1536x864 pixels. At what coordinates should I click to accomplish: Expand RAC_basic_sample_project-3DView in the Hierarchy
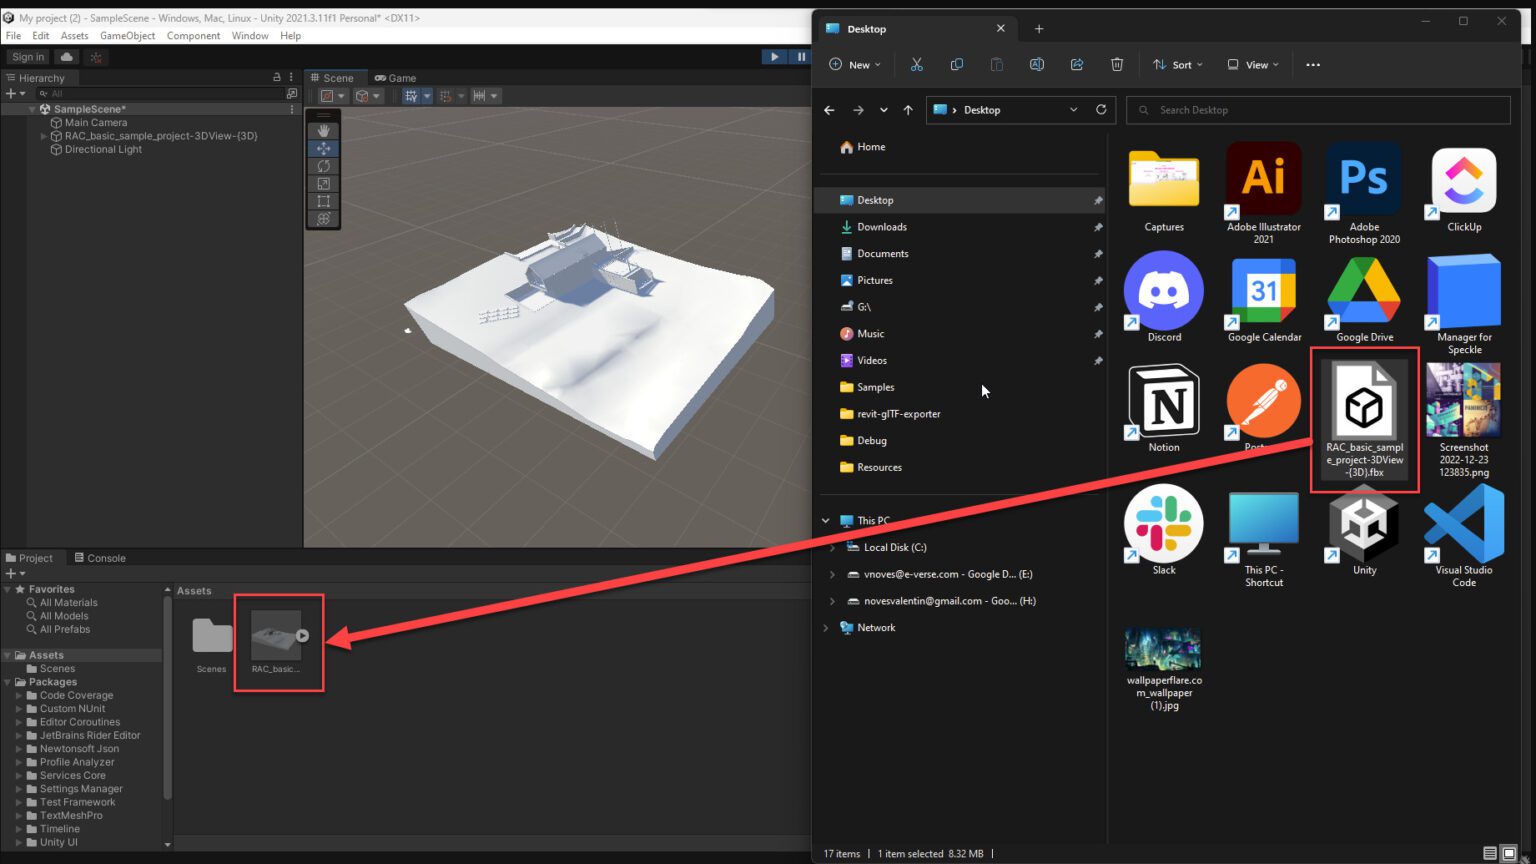pos(45,136)
